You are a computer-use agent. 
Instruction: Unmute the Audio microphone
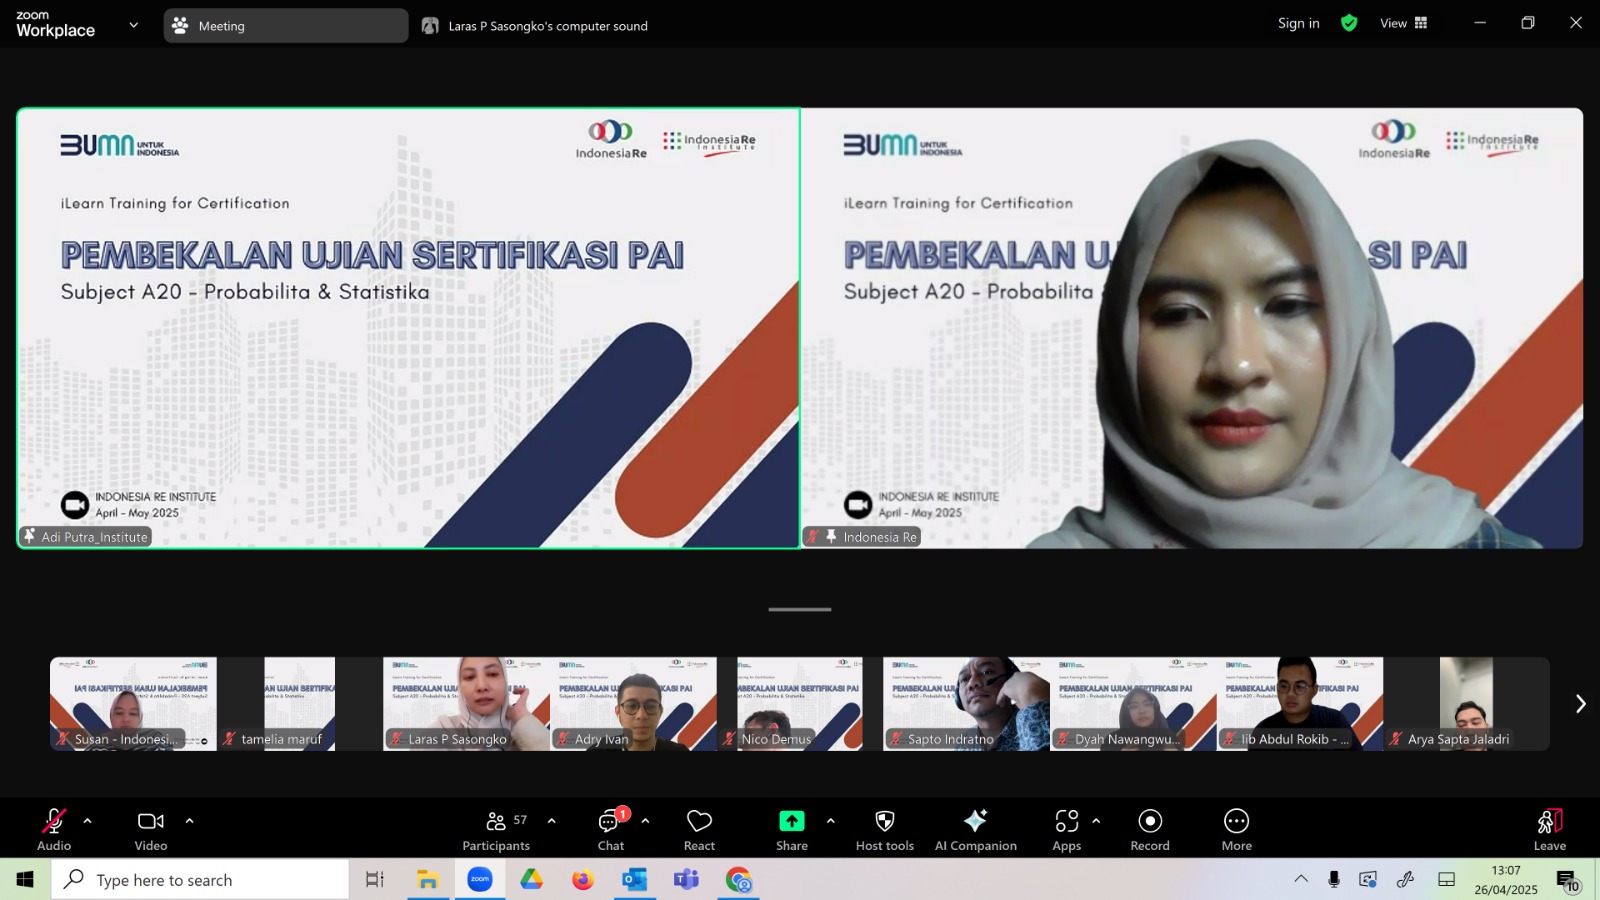pos(54,830)
